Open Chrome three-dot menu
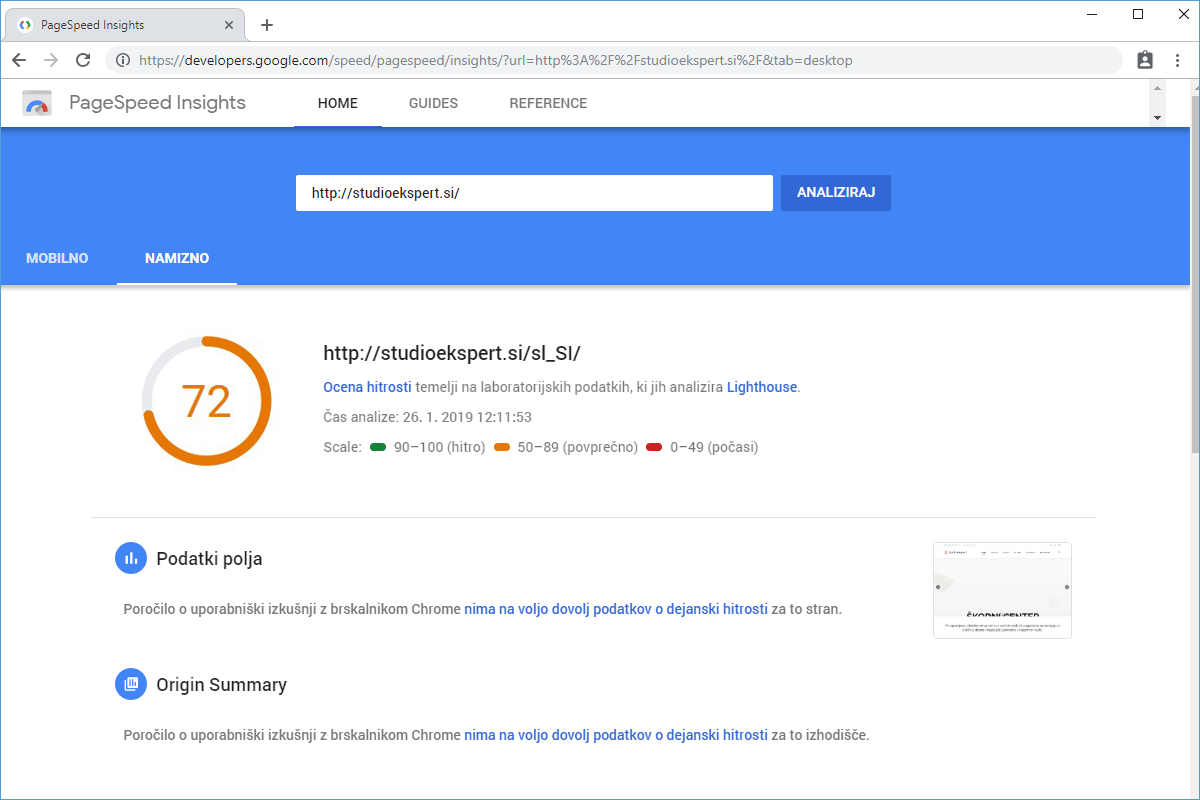The image size is (1200, 800). click(1177, 60)
